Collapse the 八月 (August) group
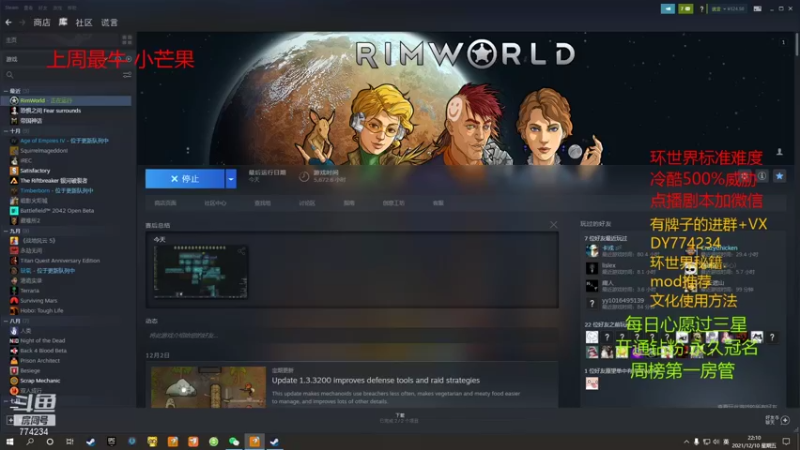This screenshot has width=800, height=450. click(x=6, y=321)
